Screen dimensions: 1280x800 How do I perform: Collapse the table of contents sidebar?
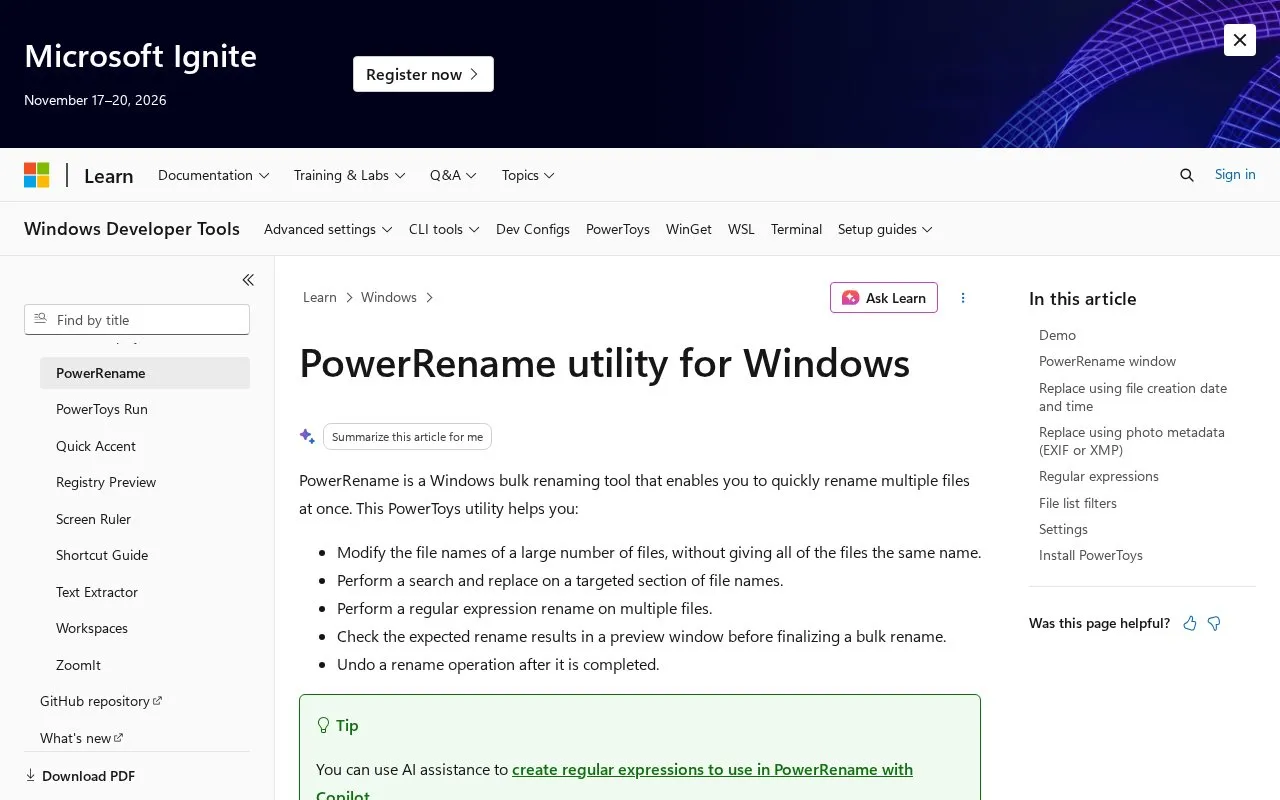coord(248,280)
